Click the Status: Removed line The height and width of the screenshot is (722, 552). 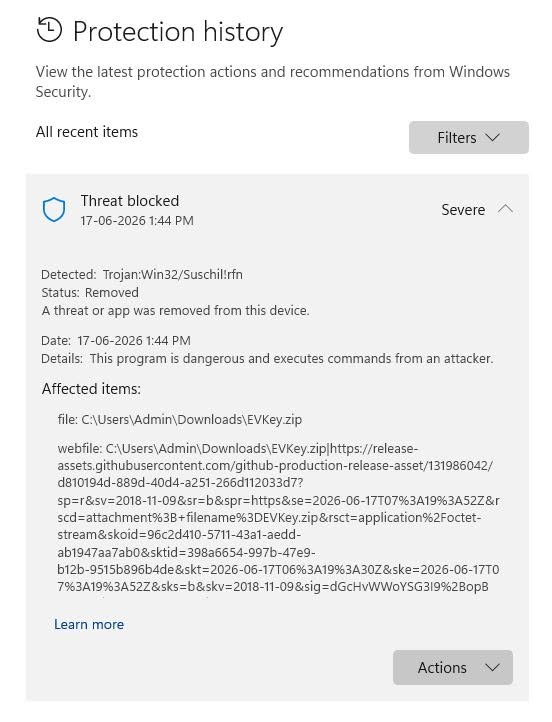pyautogui.click(x=90, y=292)
